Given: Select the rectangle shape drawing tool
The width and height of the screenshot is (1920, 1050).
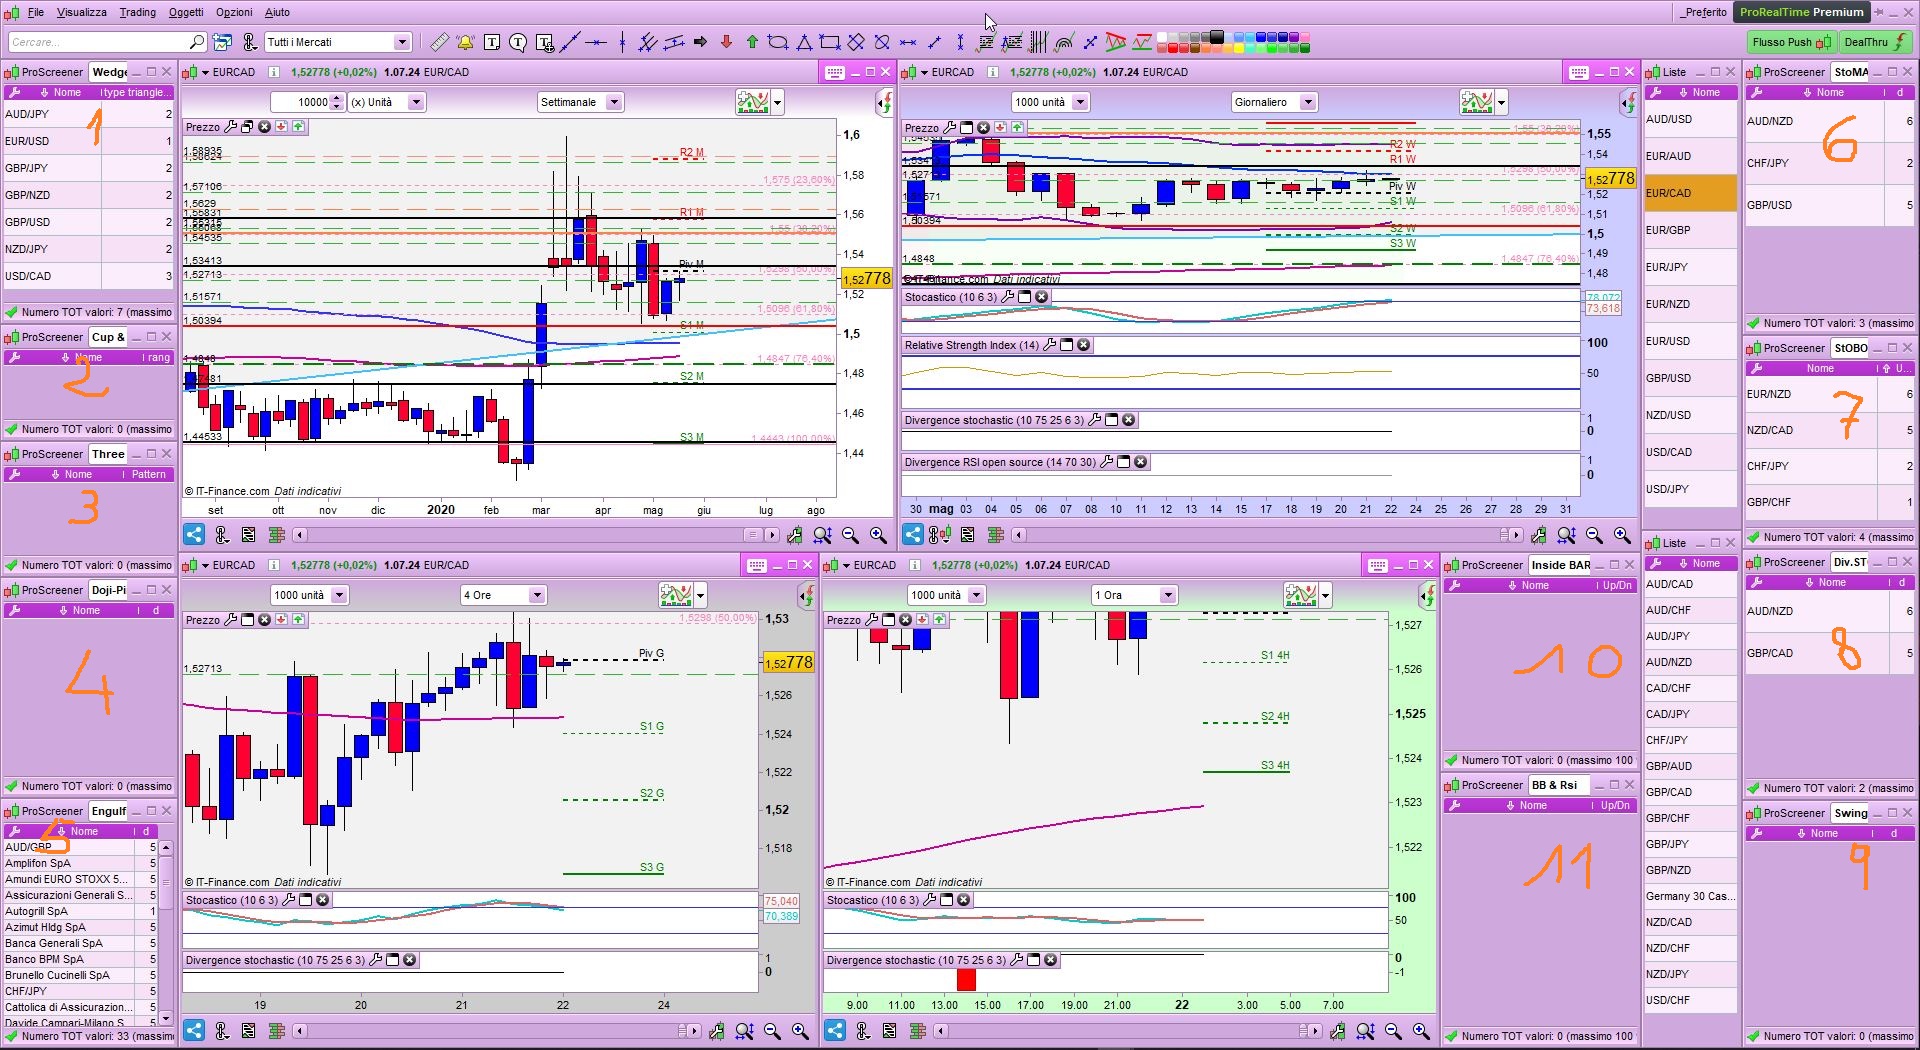Looking at the screenshot, I should pos(829,42).
